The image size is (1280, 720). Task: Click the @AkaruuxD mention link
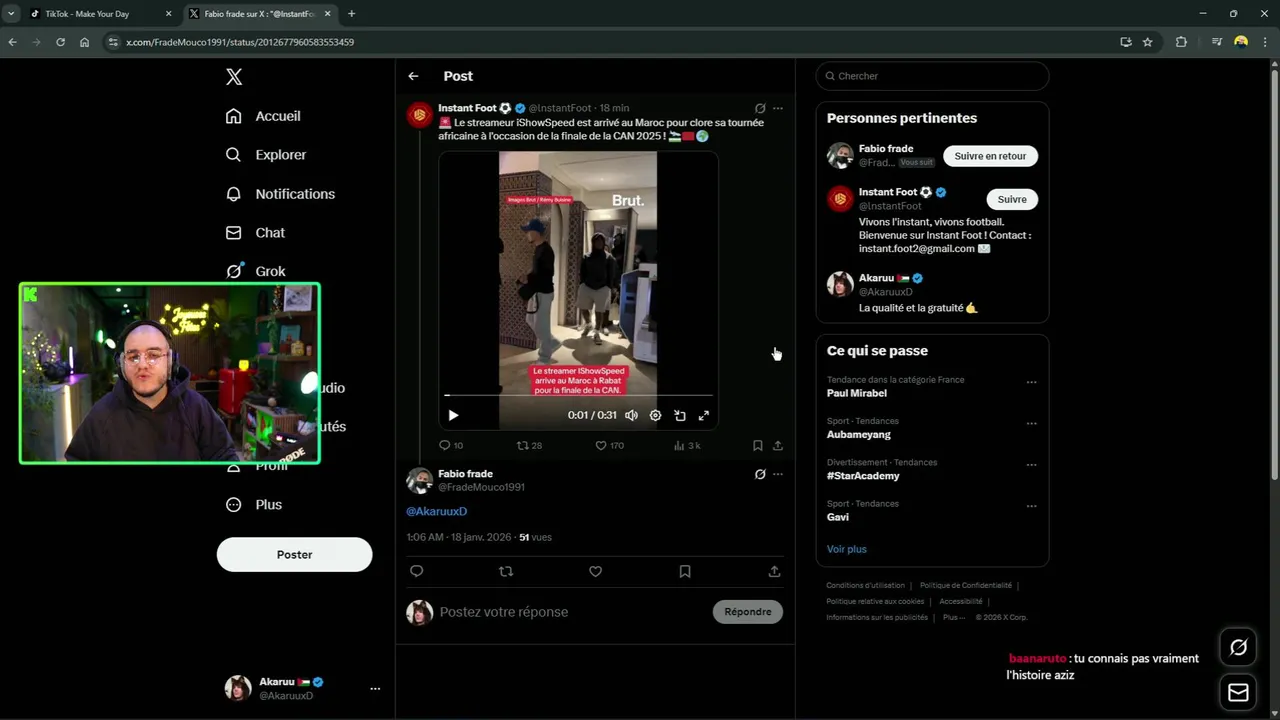[436, 511]
